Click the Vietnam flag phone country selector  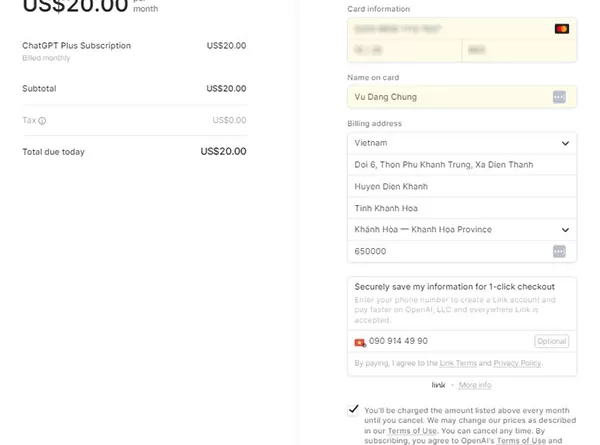click(x=360, y=342)
